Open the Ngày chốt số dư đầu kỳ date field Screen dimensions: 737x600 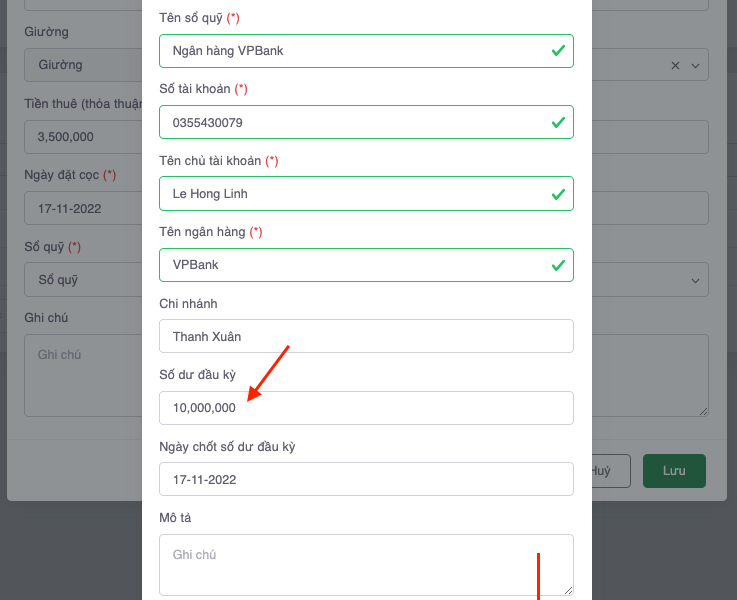[x=366, y=479]
